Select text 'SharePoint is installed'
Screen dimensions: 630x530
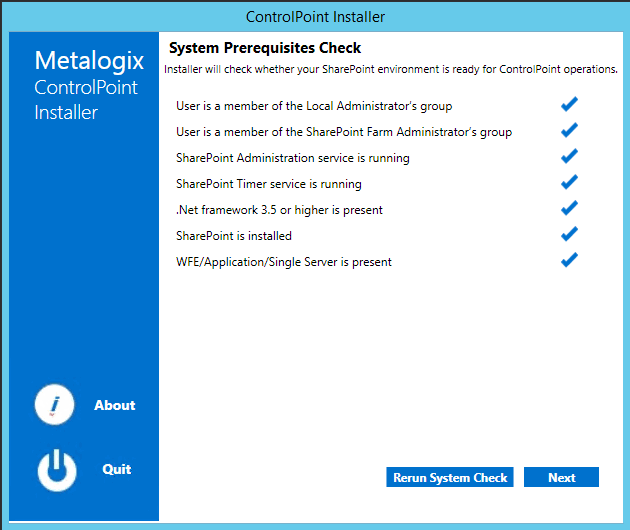(x=234, y=236)
